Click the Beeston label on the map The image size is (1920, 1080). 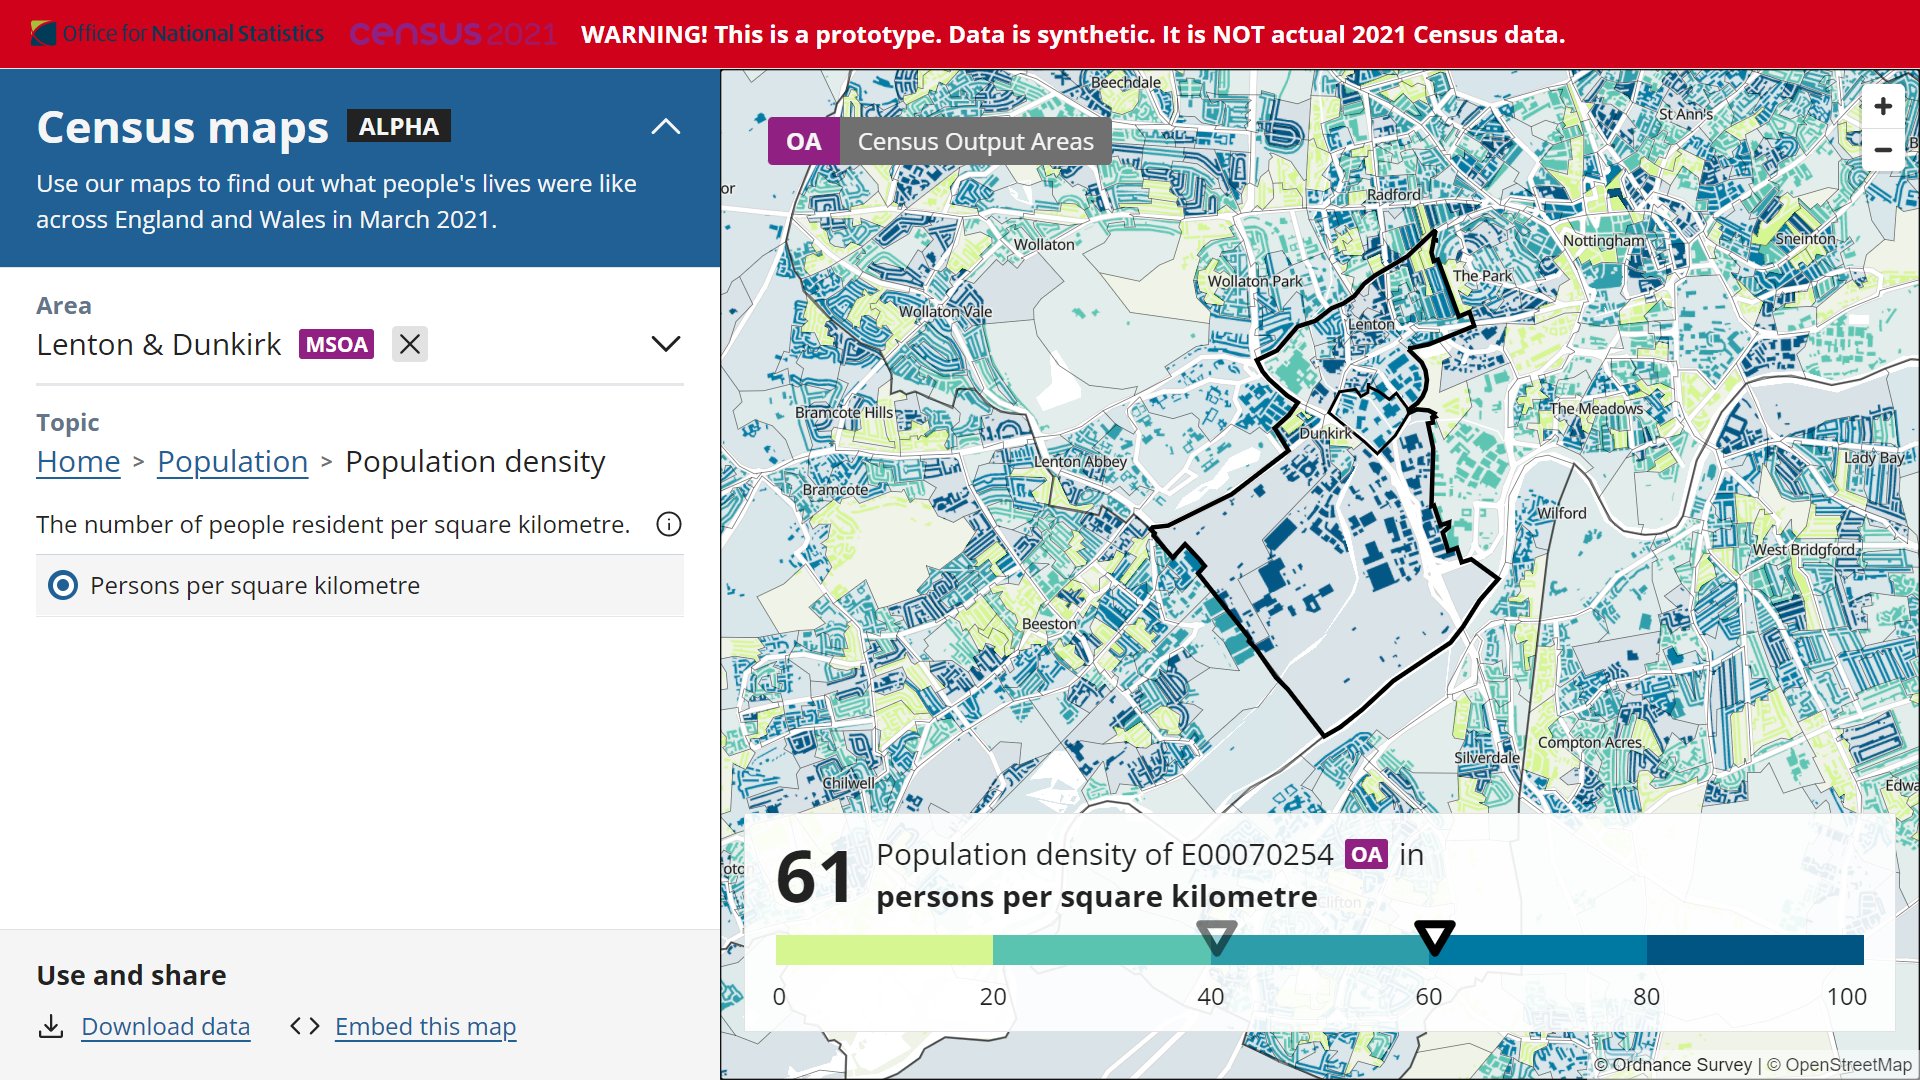tap(1049, 624)
